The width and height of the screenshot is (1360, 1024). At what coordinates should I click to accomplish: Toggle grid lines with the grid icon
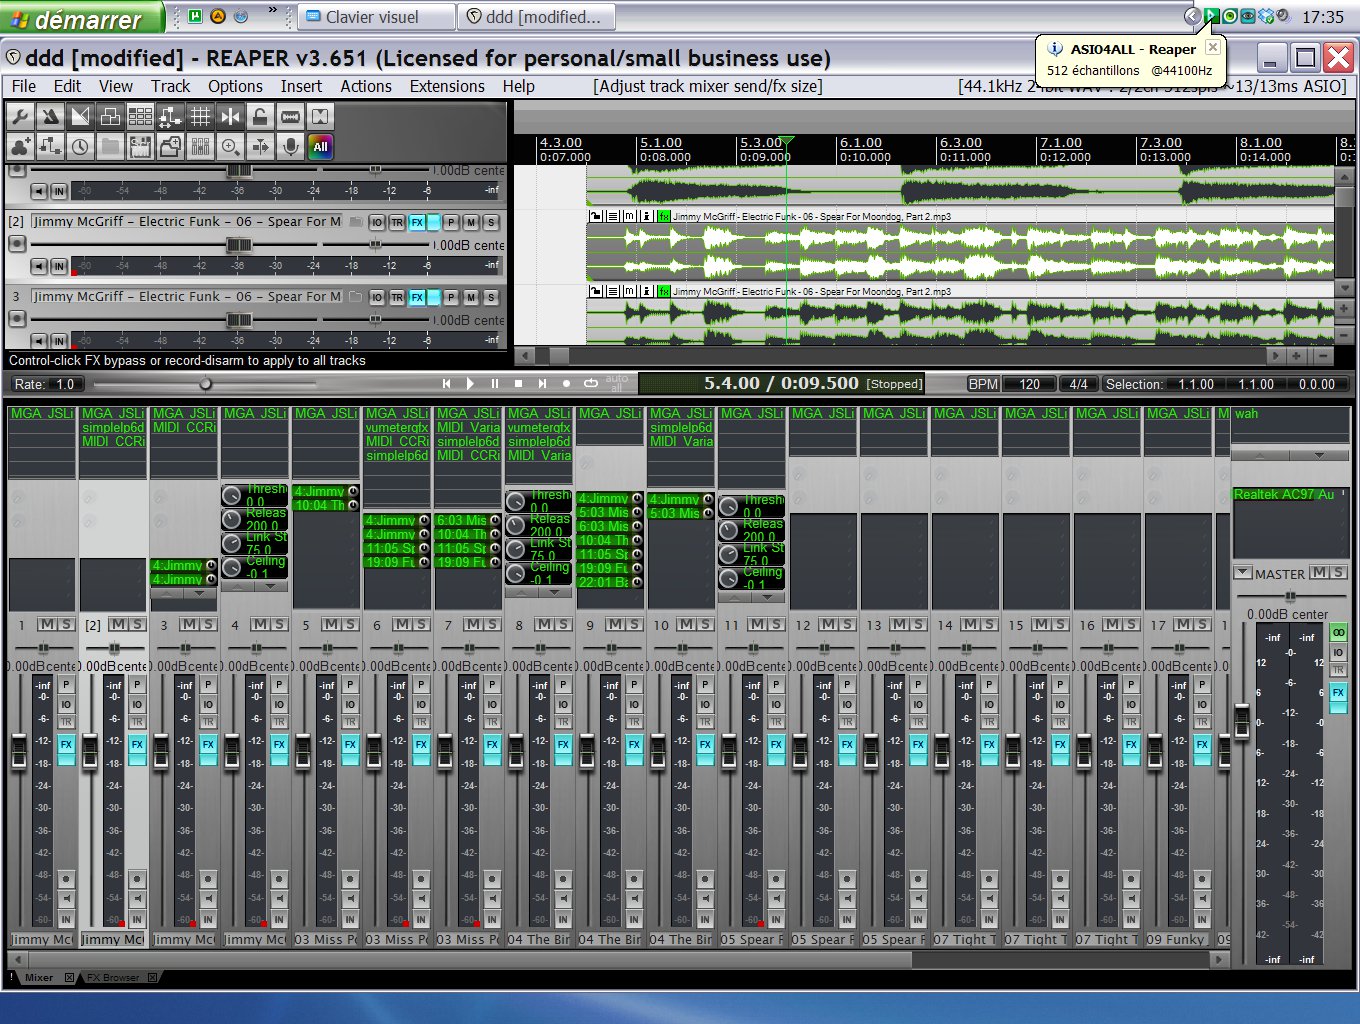[200, 116]
